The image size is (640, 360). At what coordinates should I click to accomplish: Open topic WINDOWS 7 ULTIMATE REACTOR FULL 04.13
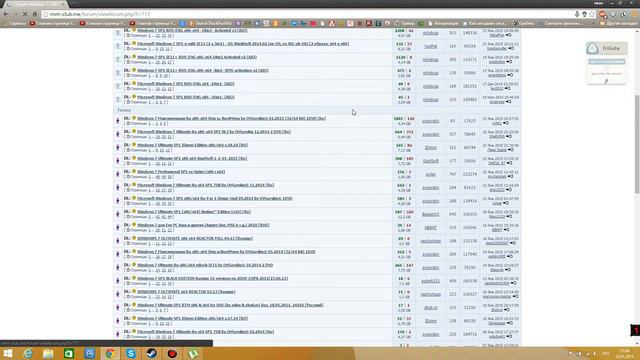(195, 238)
